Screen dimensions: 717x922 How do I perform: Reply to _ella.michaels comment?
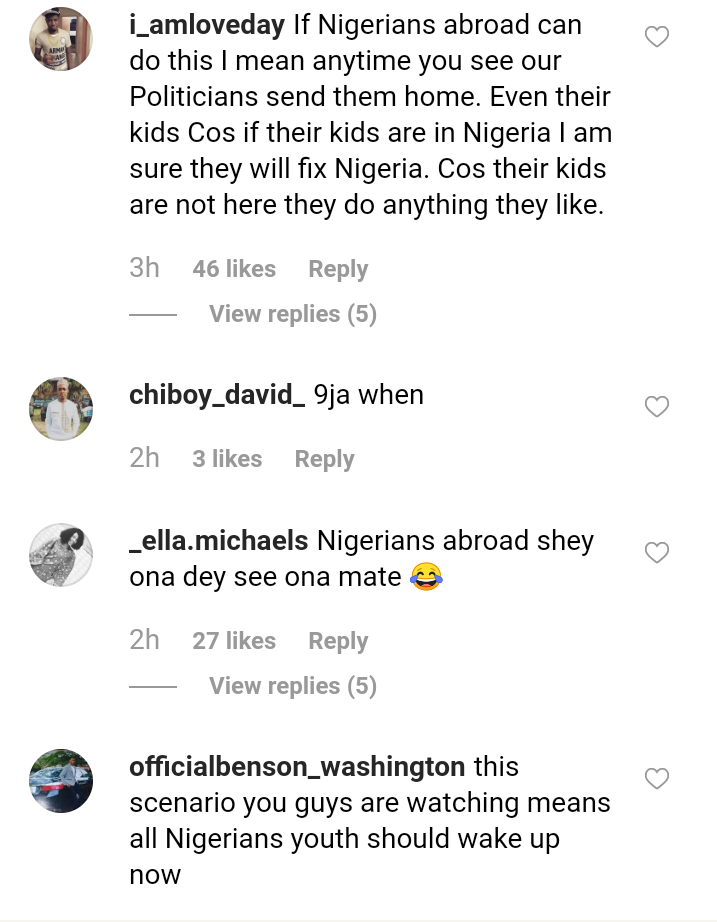pos(338,641)
